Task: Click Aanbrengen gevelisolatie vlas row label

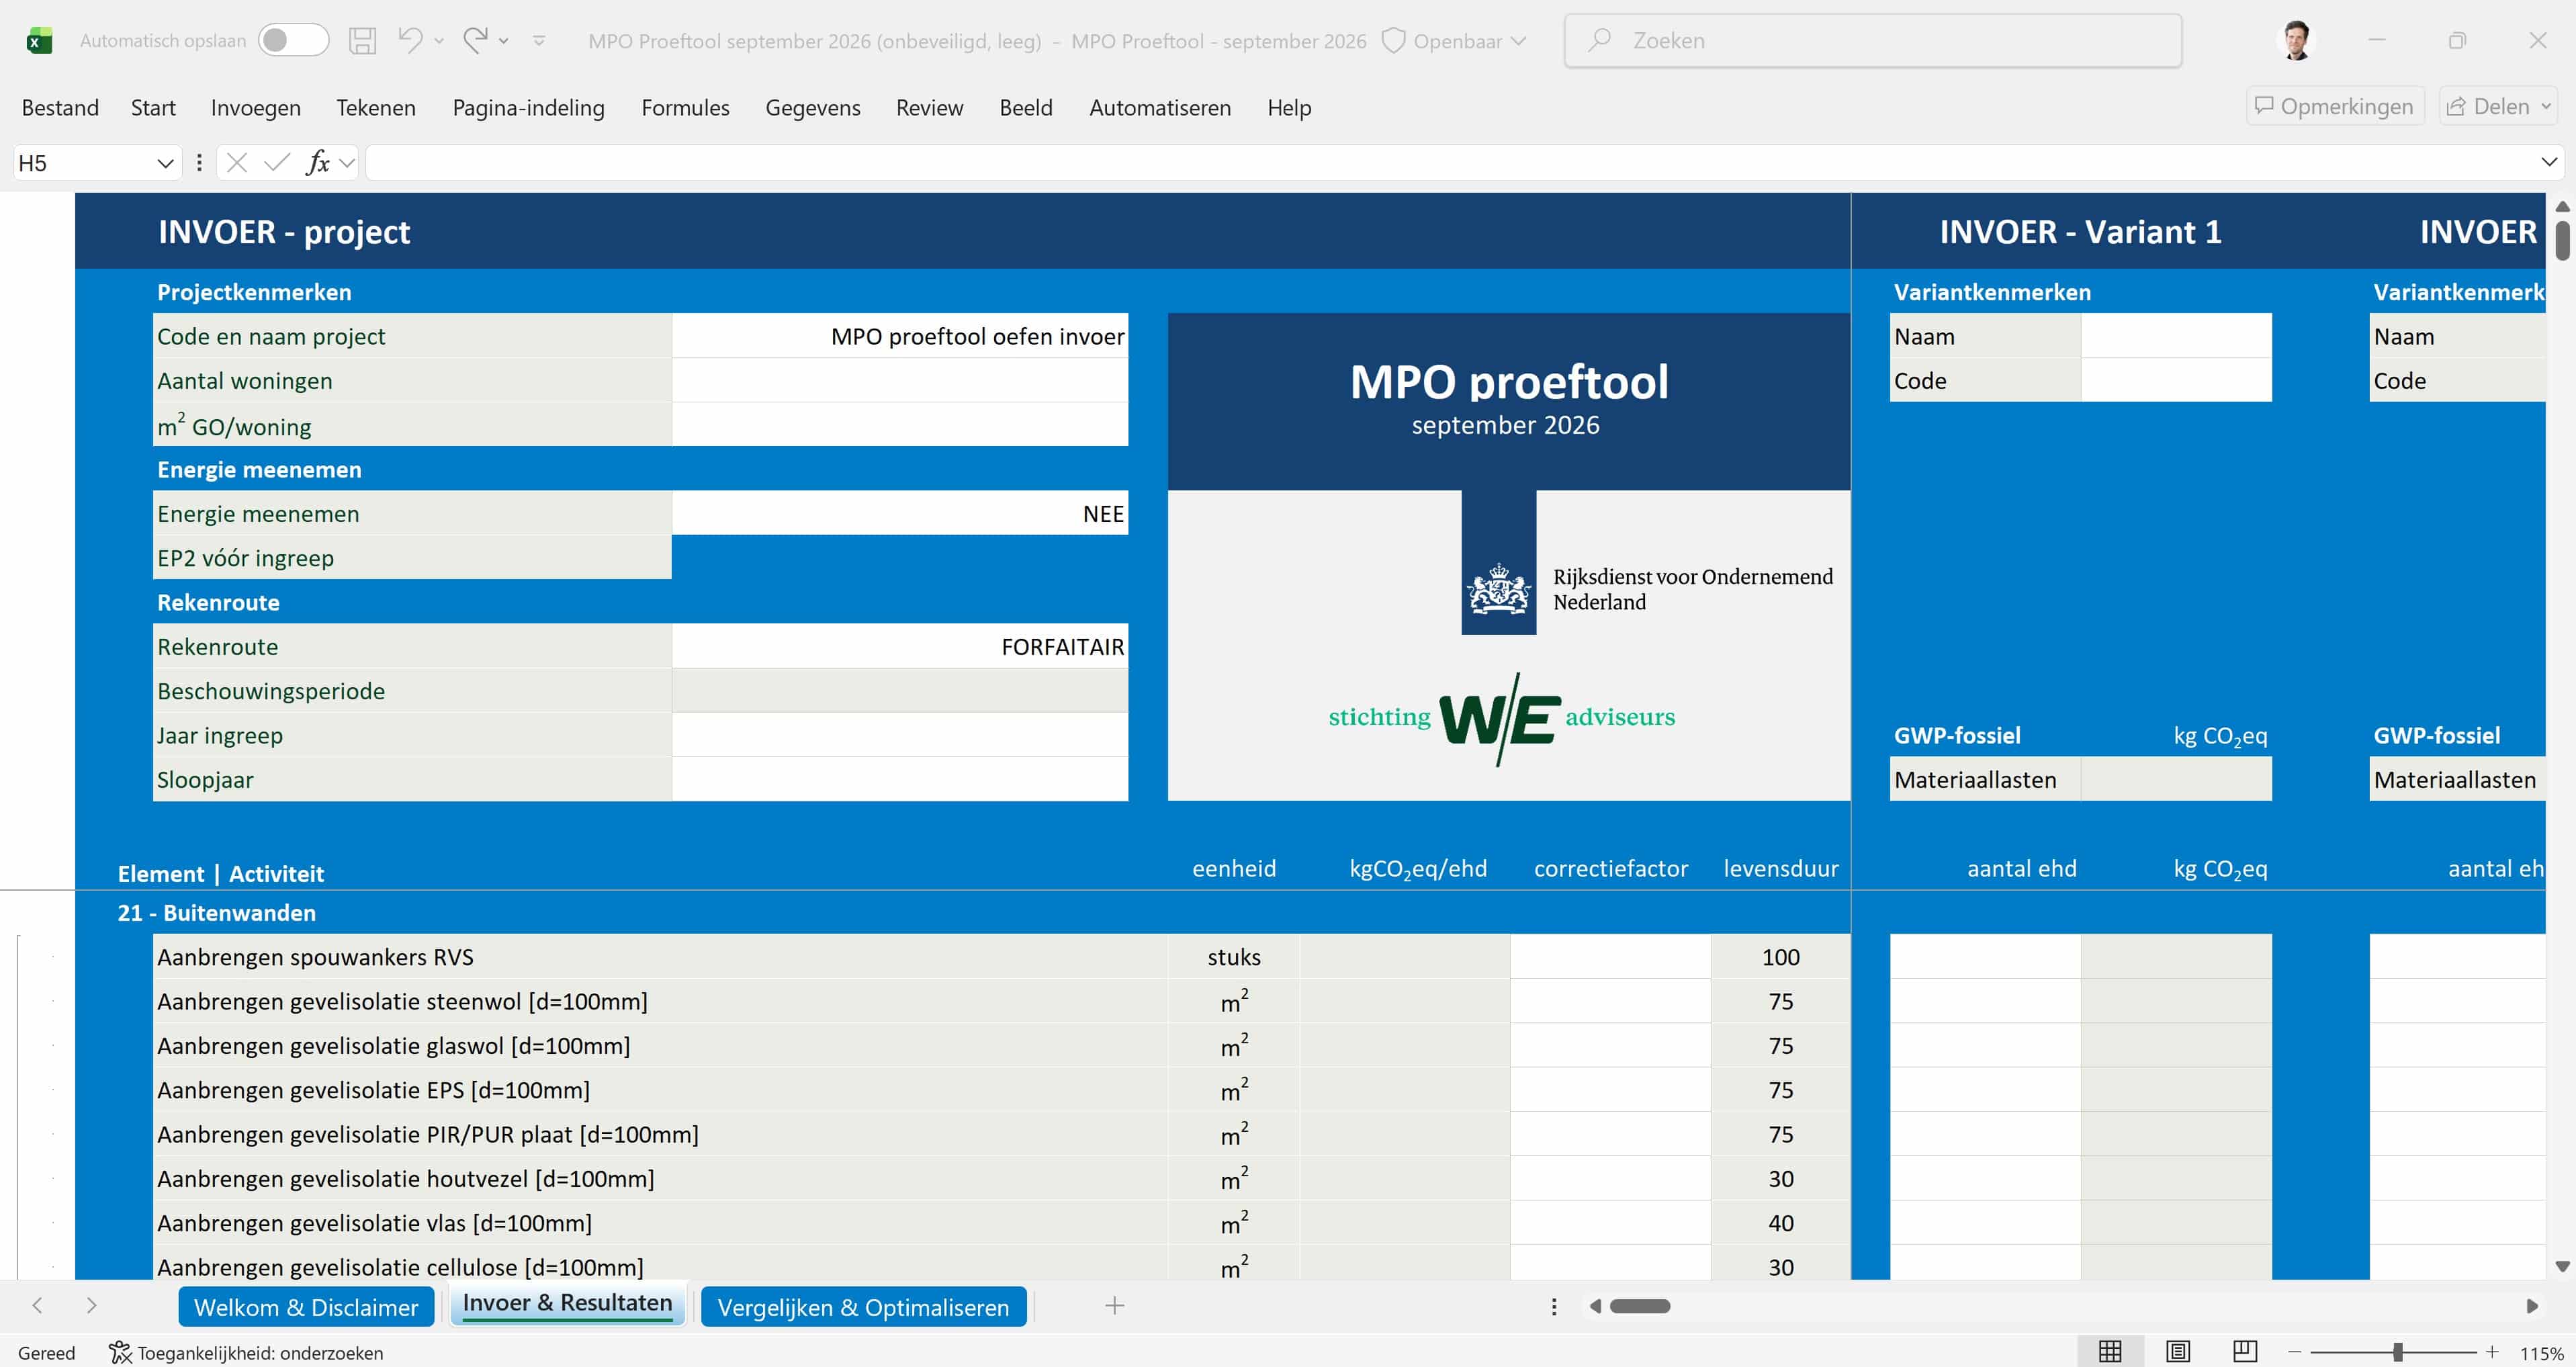Action: coord(374,1223)
